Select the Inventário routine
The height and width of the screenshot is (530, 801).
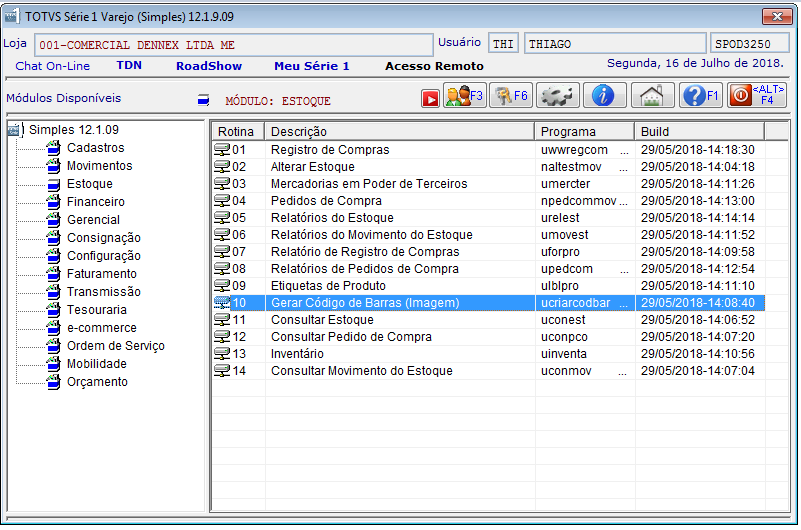[297, 354]
